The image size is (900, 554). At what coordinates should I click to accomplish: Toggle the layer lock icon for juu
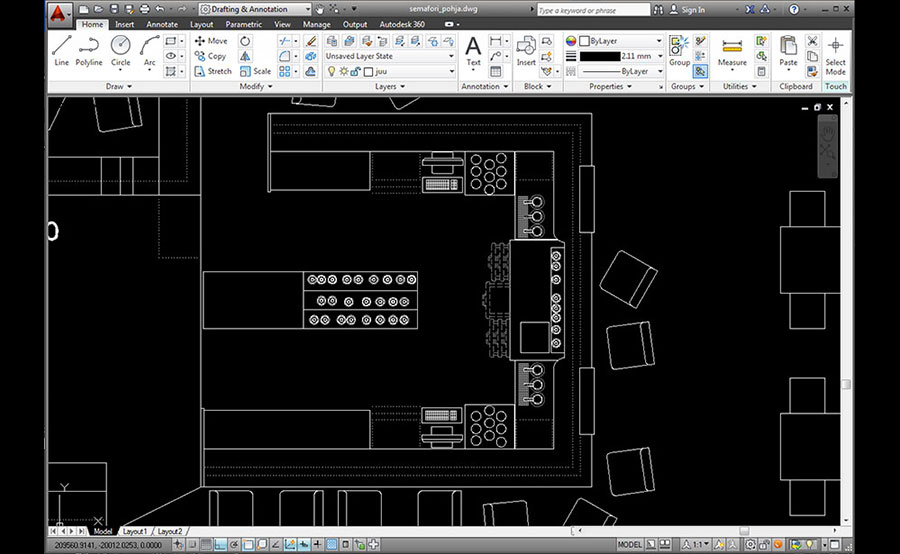tap(355, 72)
